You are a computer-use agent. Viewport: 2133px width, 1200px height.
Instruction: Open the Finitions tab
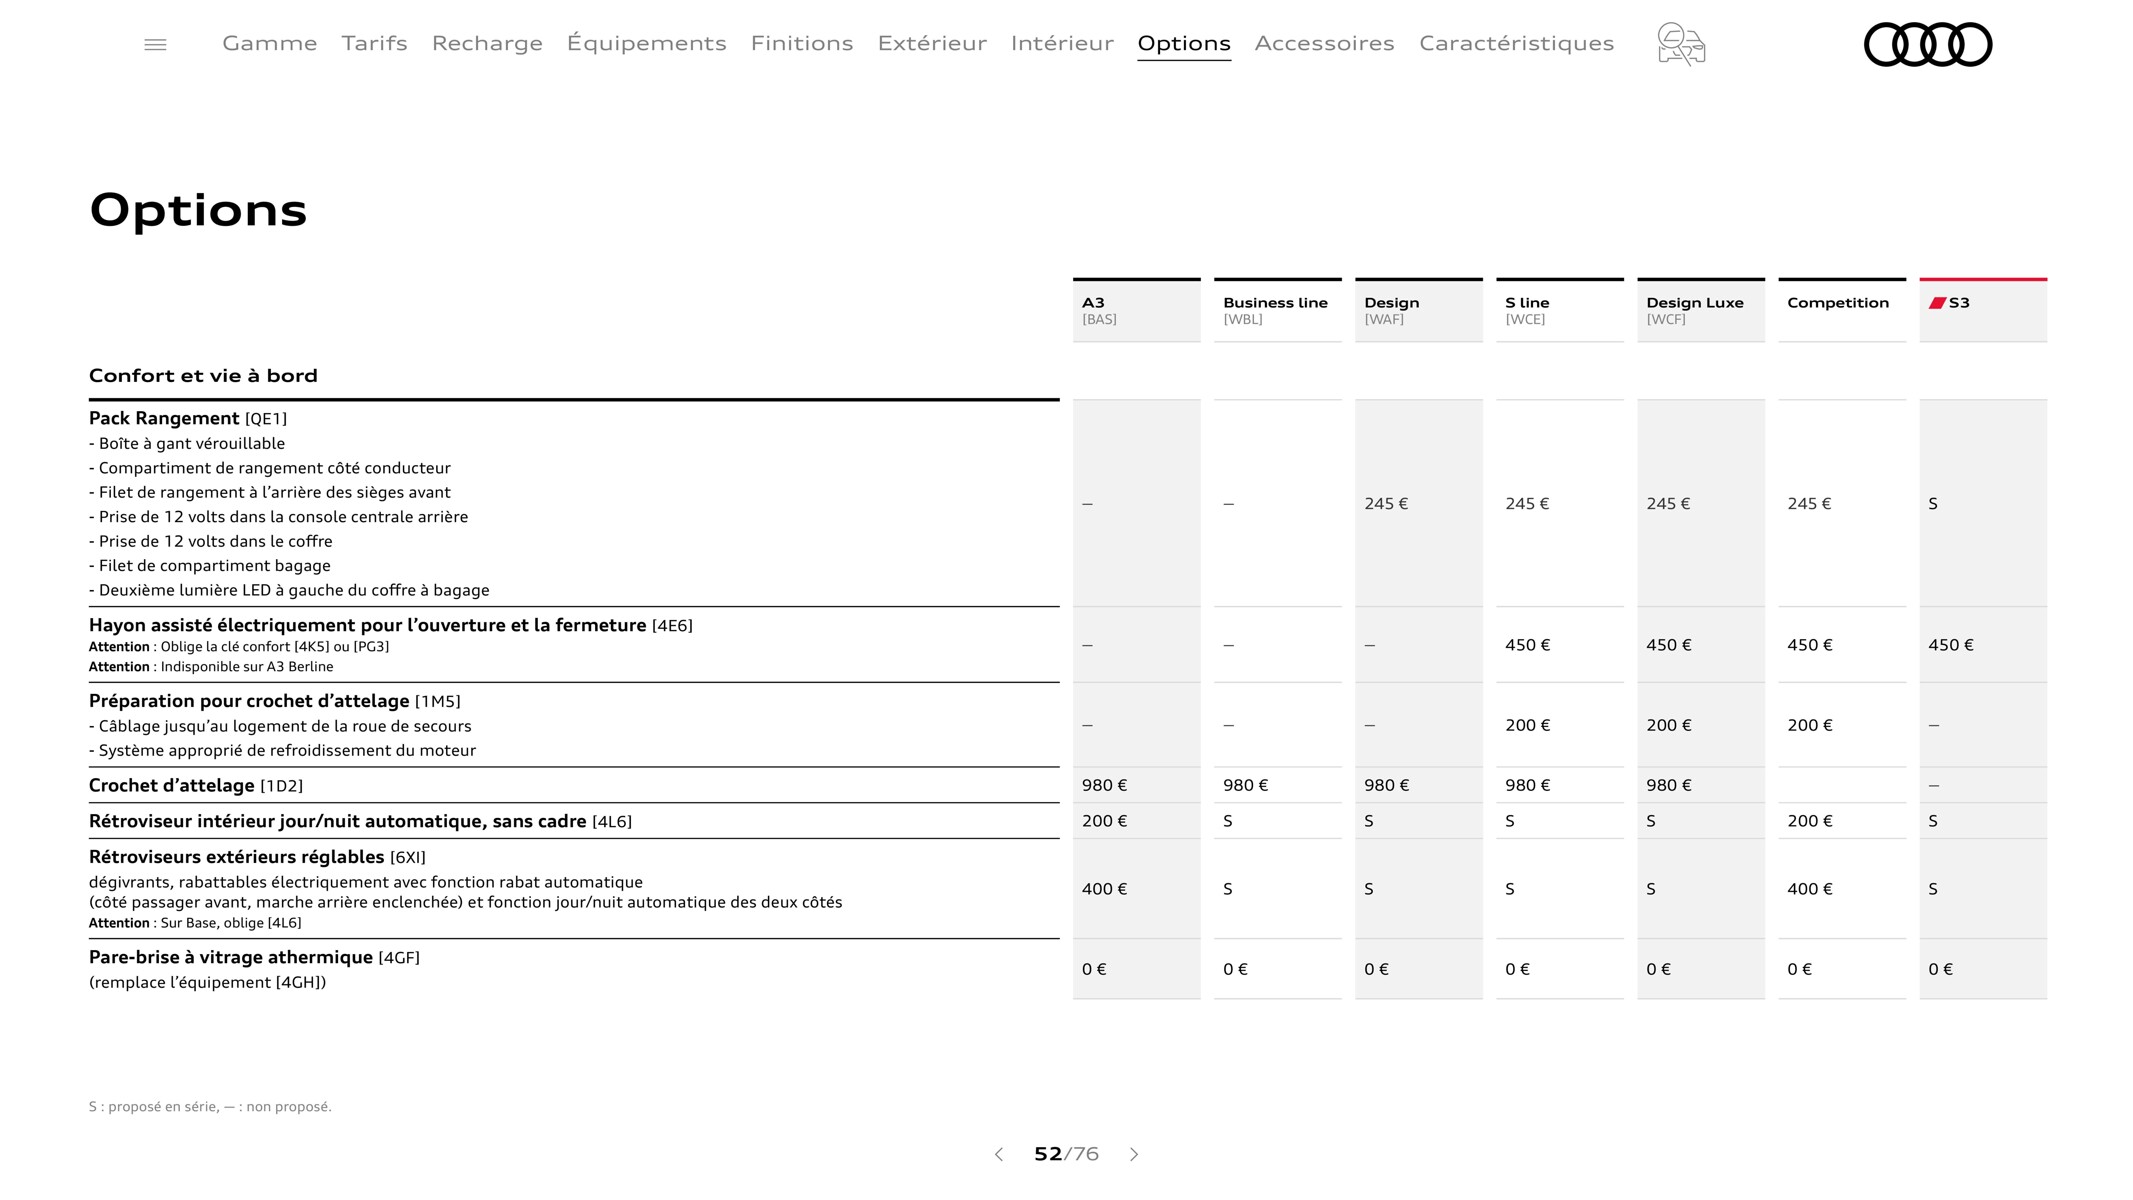pyautogui.click(x=802, y=43)
